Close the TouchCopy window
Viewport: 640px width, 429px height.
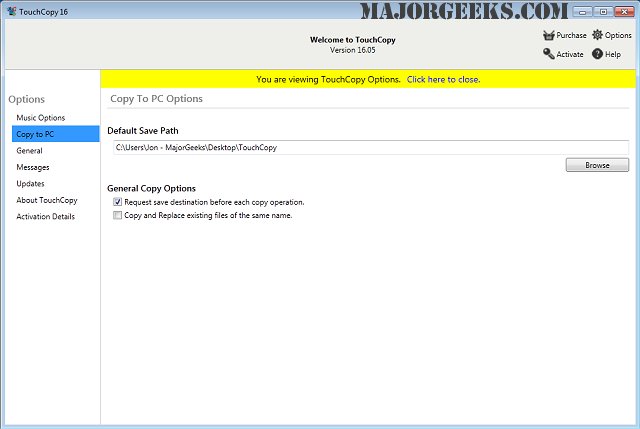(x=624, y=12)
